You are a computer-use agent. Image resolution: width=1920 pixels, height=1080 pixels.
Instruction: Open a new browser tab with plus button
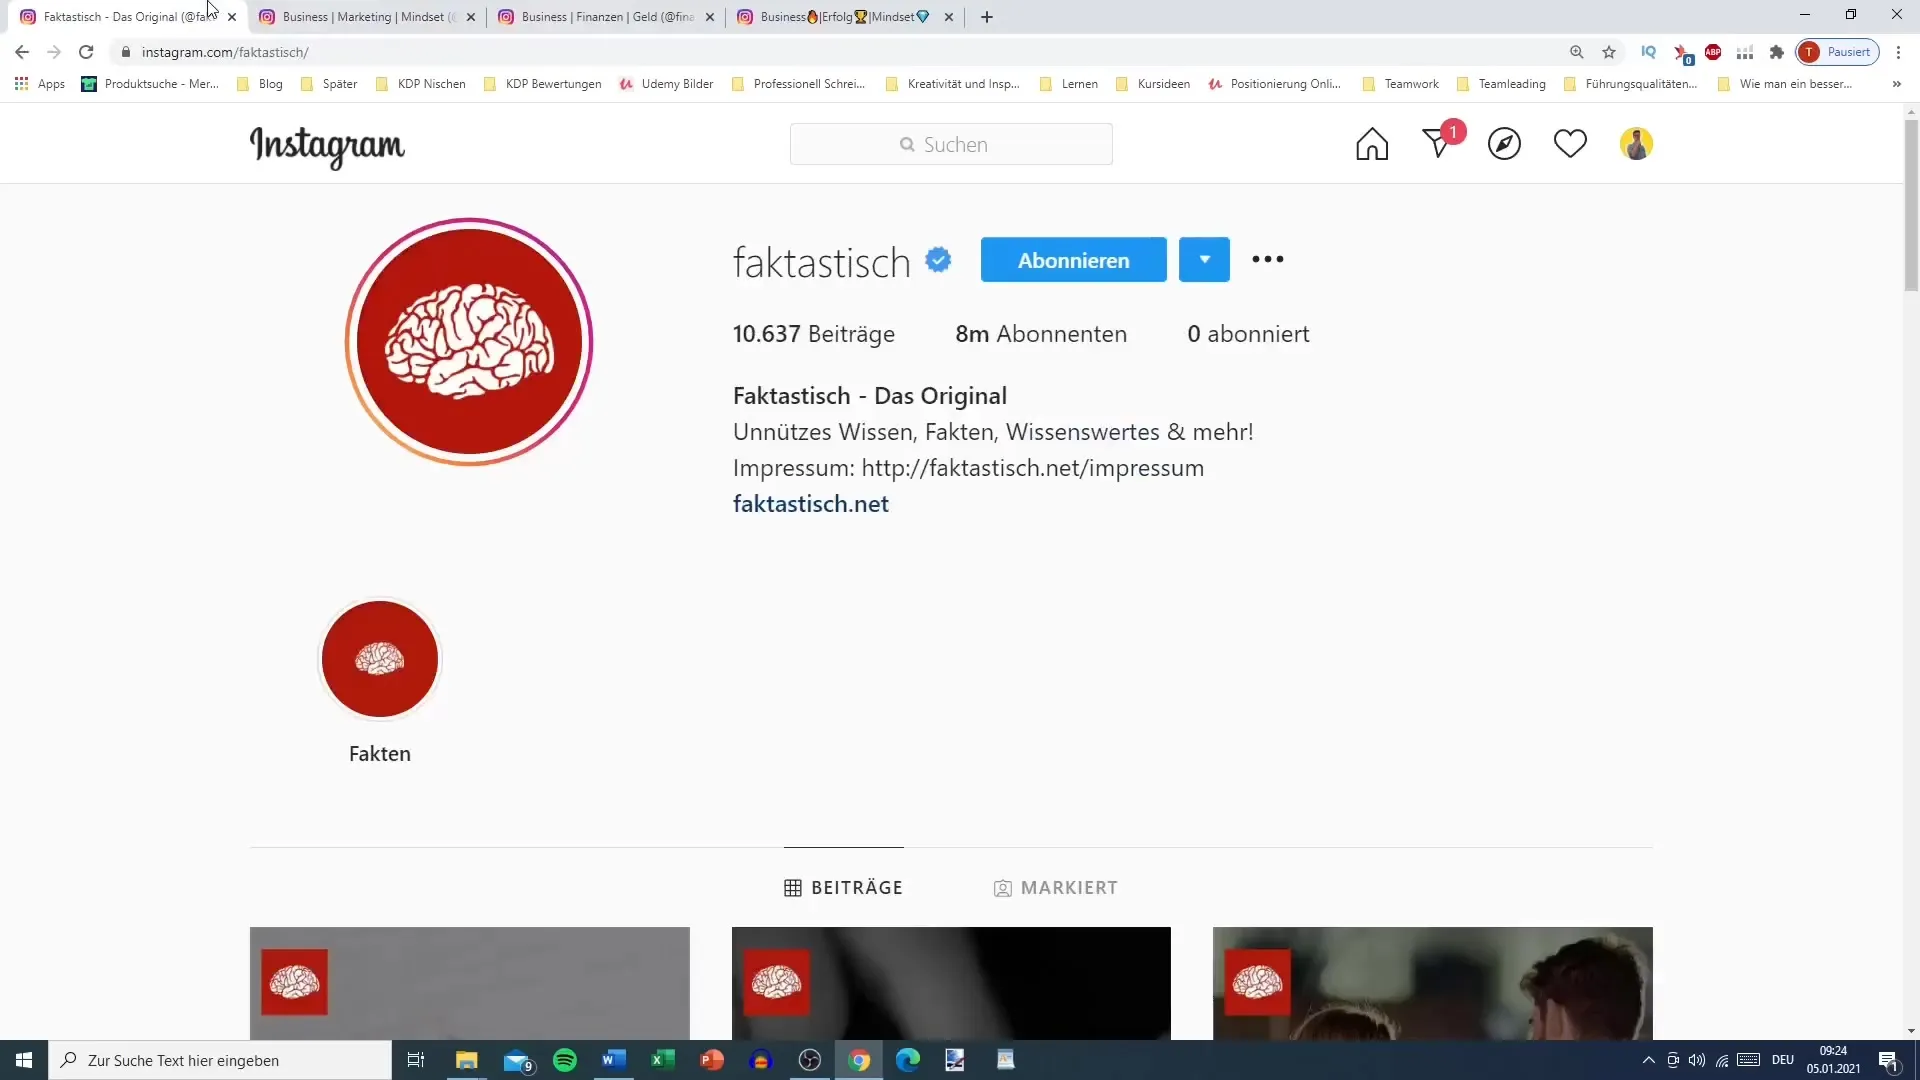point(987,17)
